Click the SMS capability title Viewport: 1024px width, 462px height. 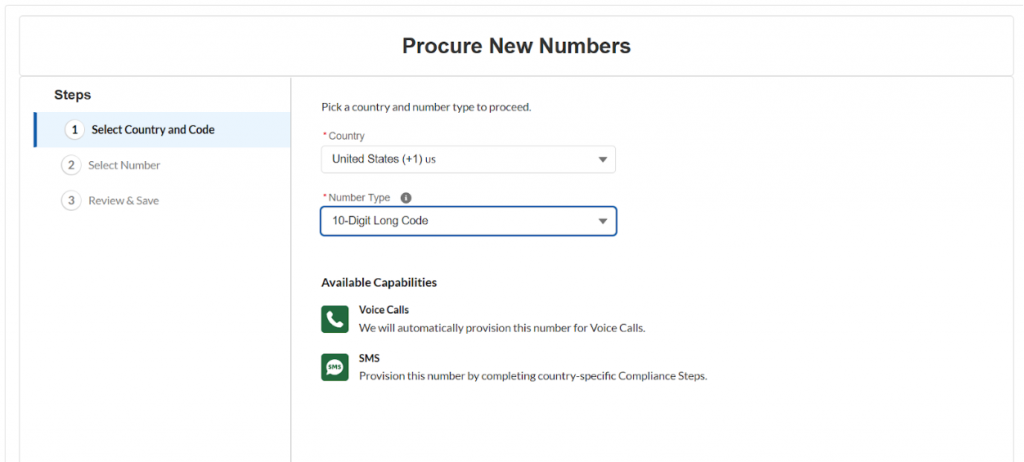pos(369,358)
